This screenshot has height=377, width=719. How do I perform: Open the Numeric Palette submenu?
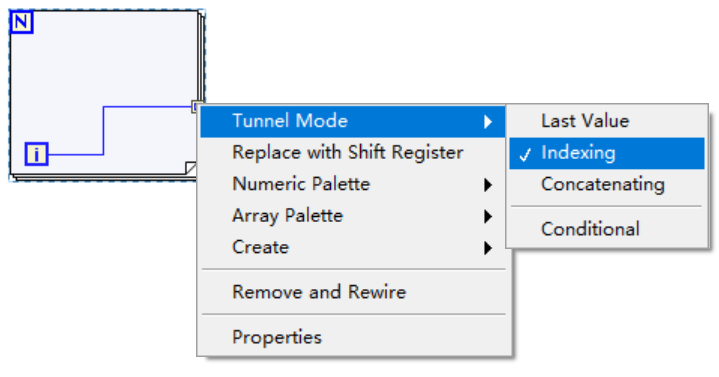(353, 184)
